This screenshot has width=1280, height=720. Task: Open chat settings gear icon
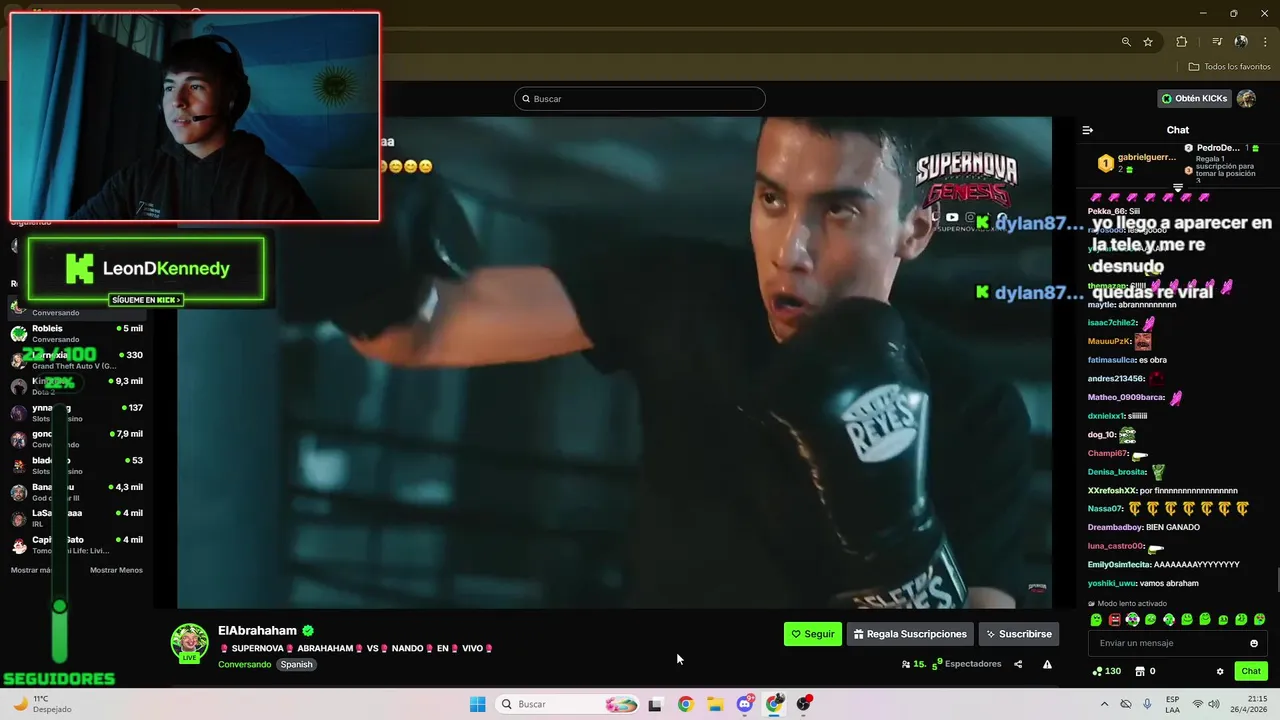pos(1220,671)
